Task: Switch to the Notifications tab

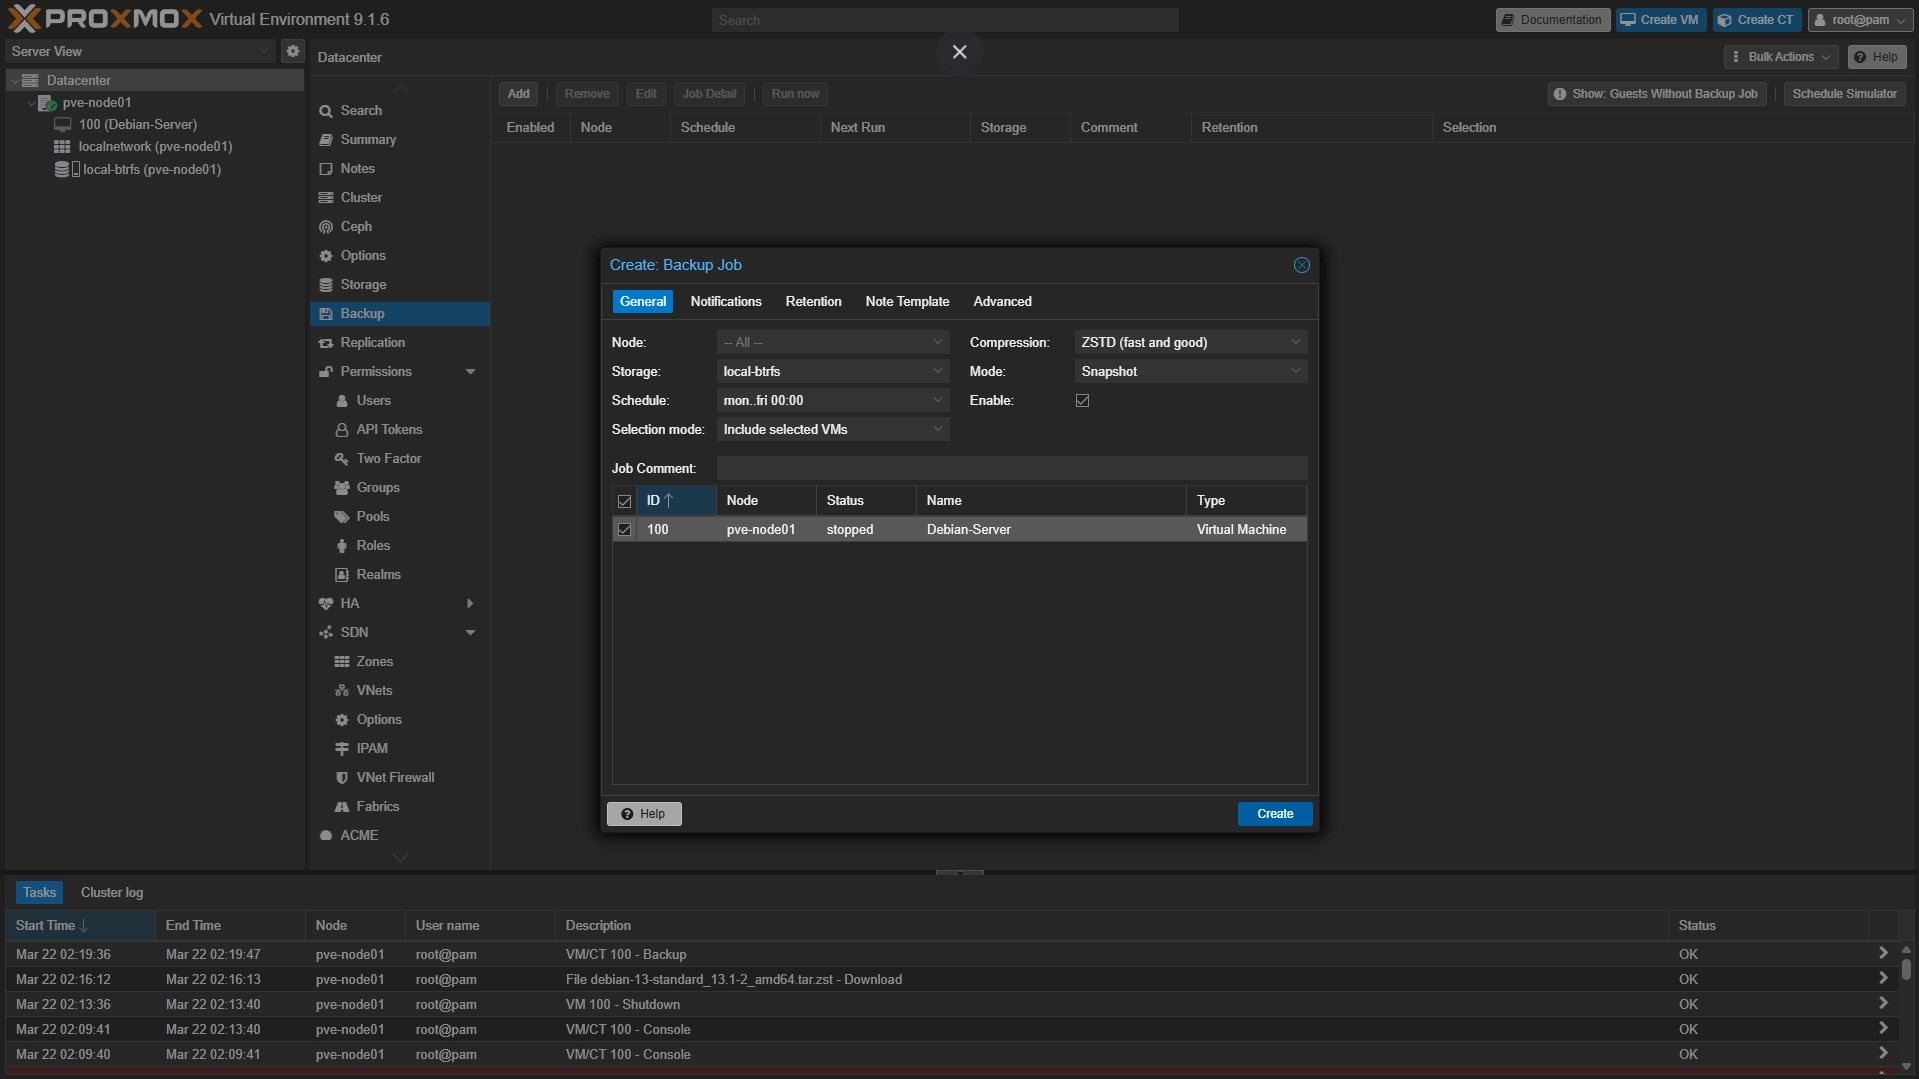Action: coord(725,302)
